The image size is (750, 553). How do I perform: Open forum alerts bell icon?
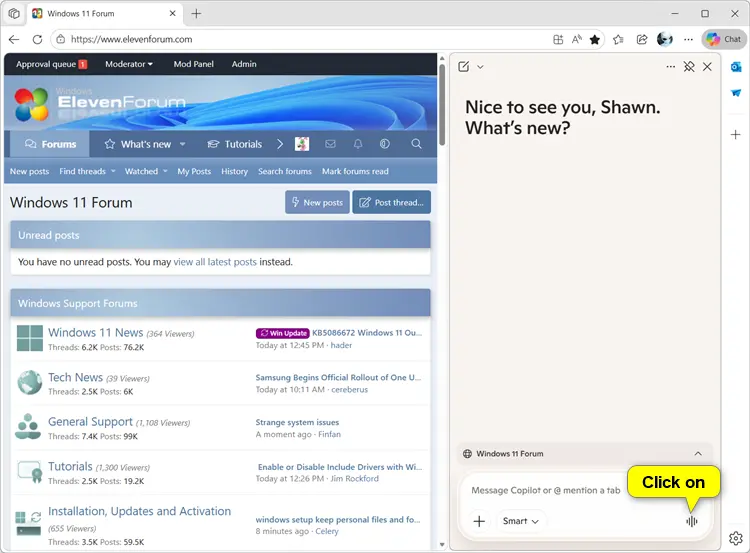tap(358, 144)
